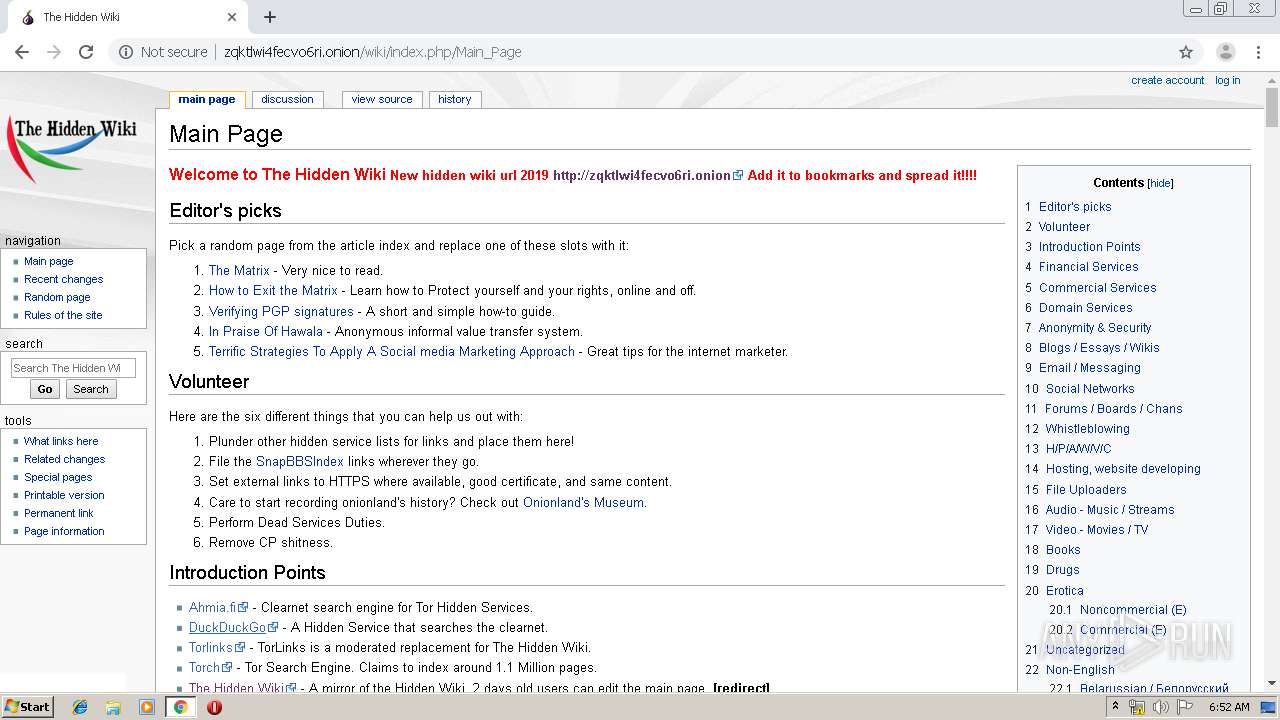
Task: Open the Main page navigation link
Action: tap(48, 261)
